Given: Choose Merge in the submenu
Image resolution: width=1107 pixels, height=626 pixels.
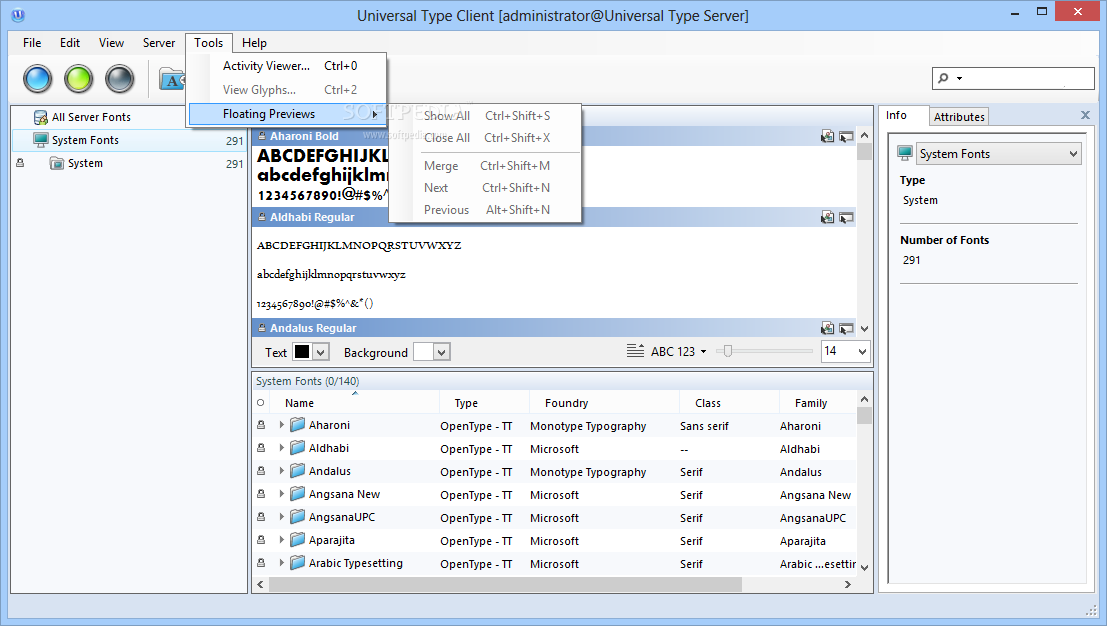Looking at the screenshot, I should coord(486,166).
